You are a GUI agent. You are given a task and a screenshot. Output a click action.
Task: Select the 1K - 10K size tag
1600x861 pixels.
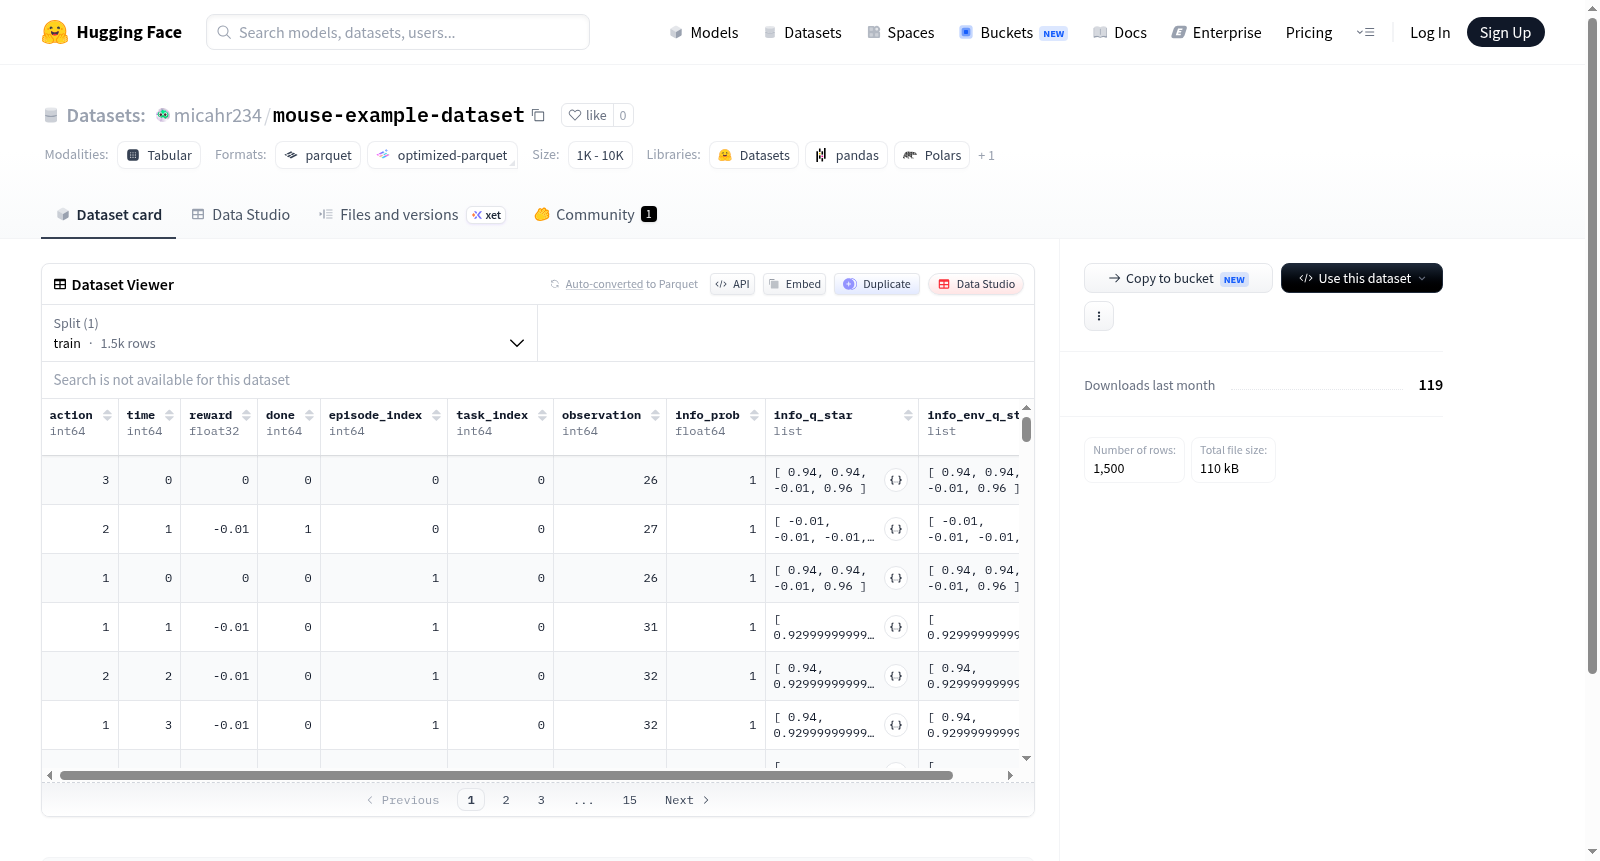click(600, 155)
